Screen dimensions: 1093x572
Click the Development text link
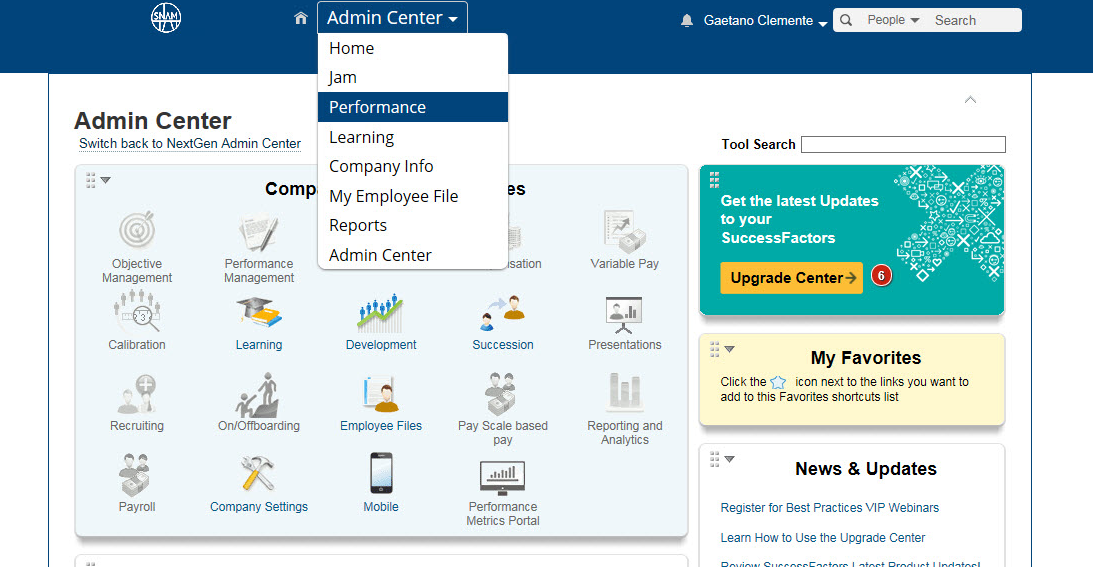click(x=381, y=345)
